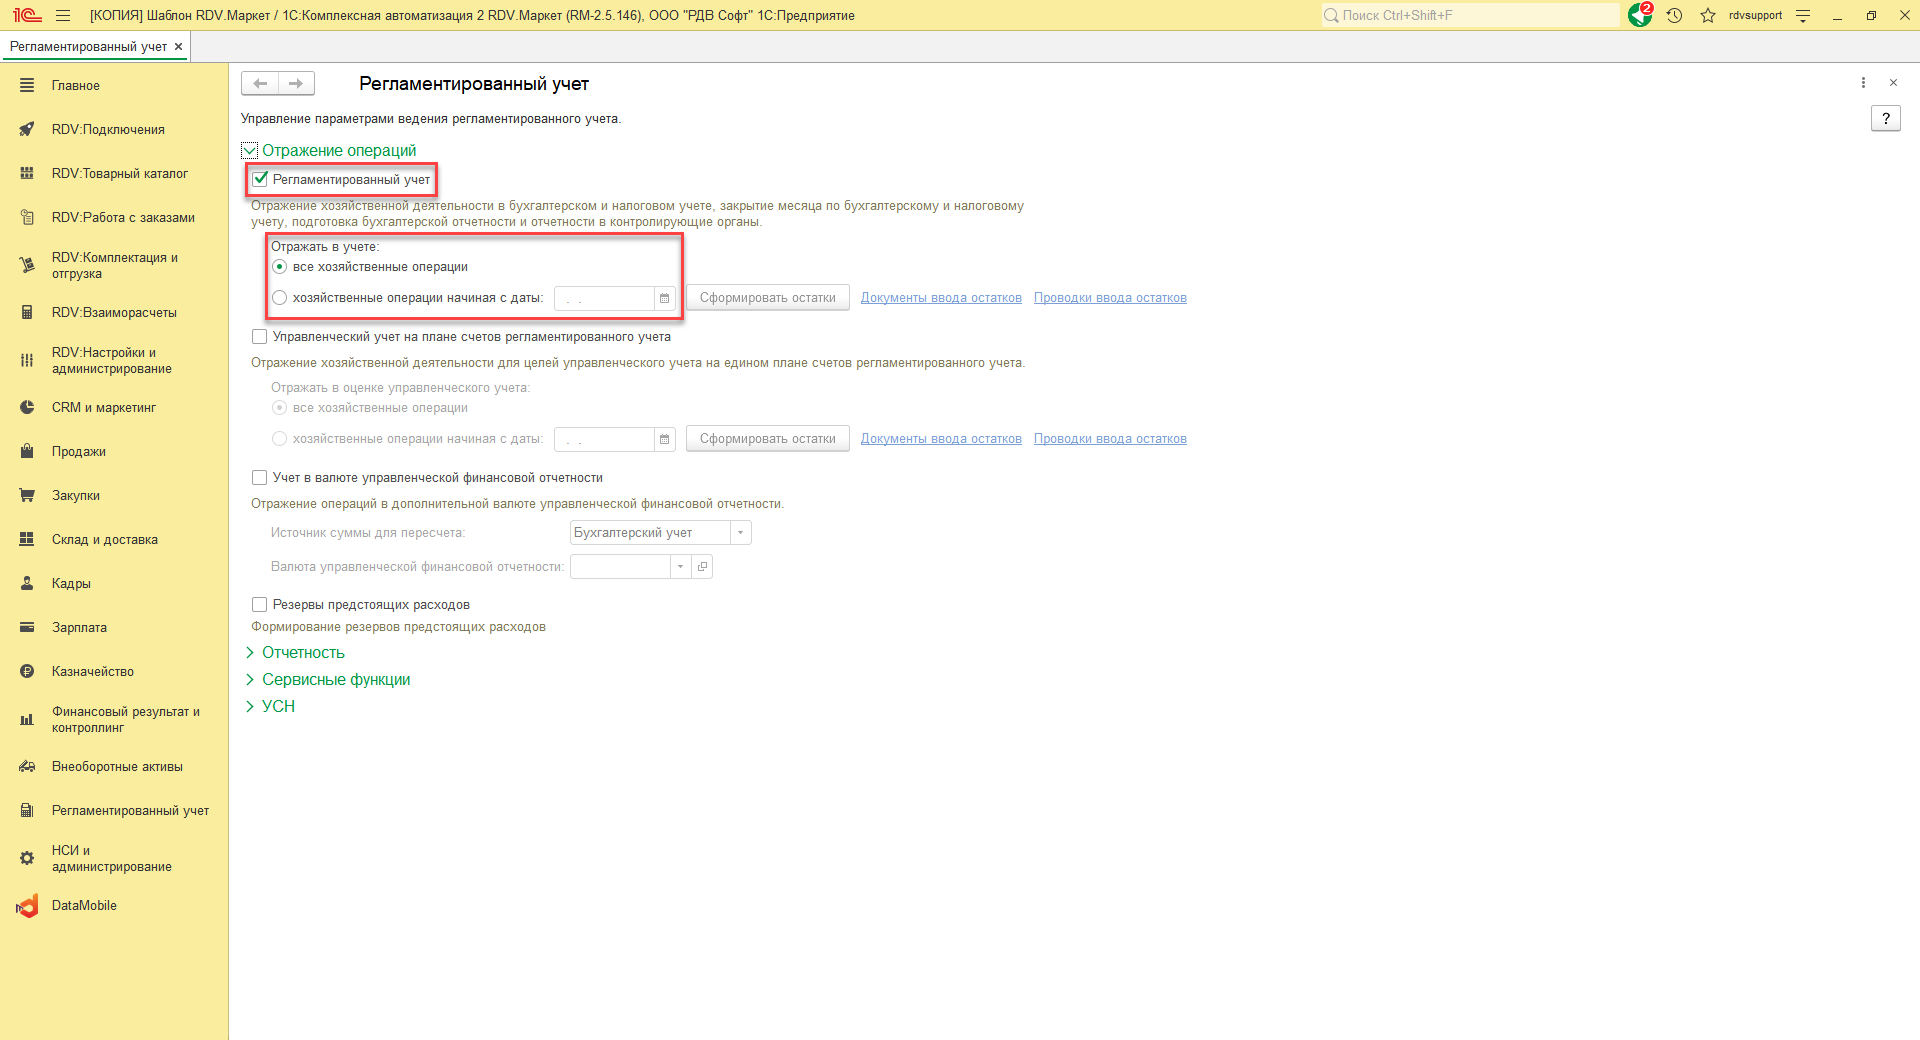Click the Финансовый результат chart icon

click(x=27, y=720)
